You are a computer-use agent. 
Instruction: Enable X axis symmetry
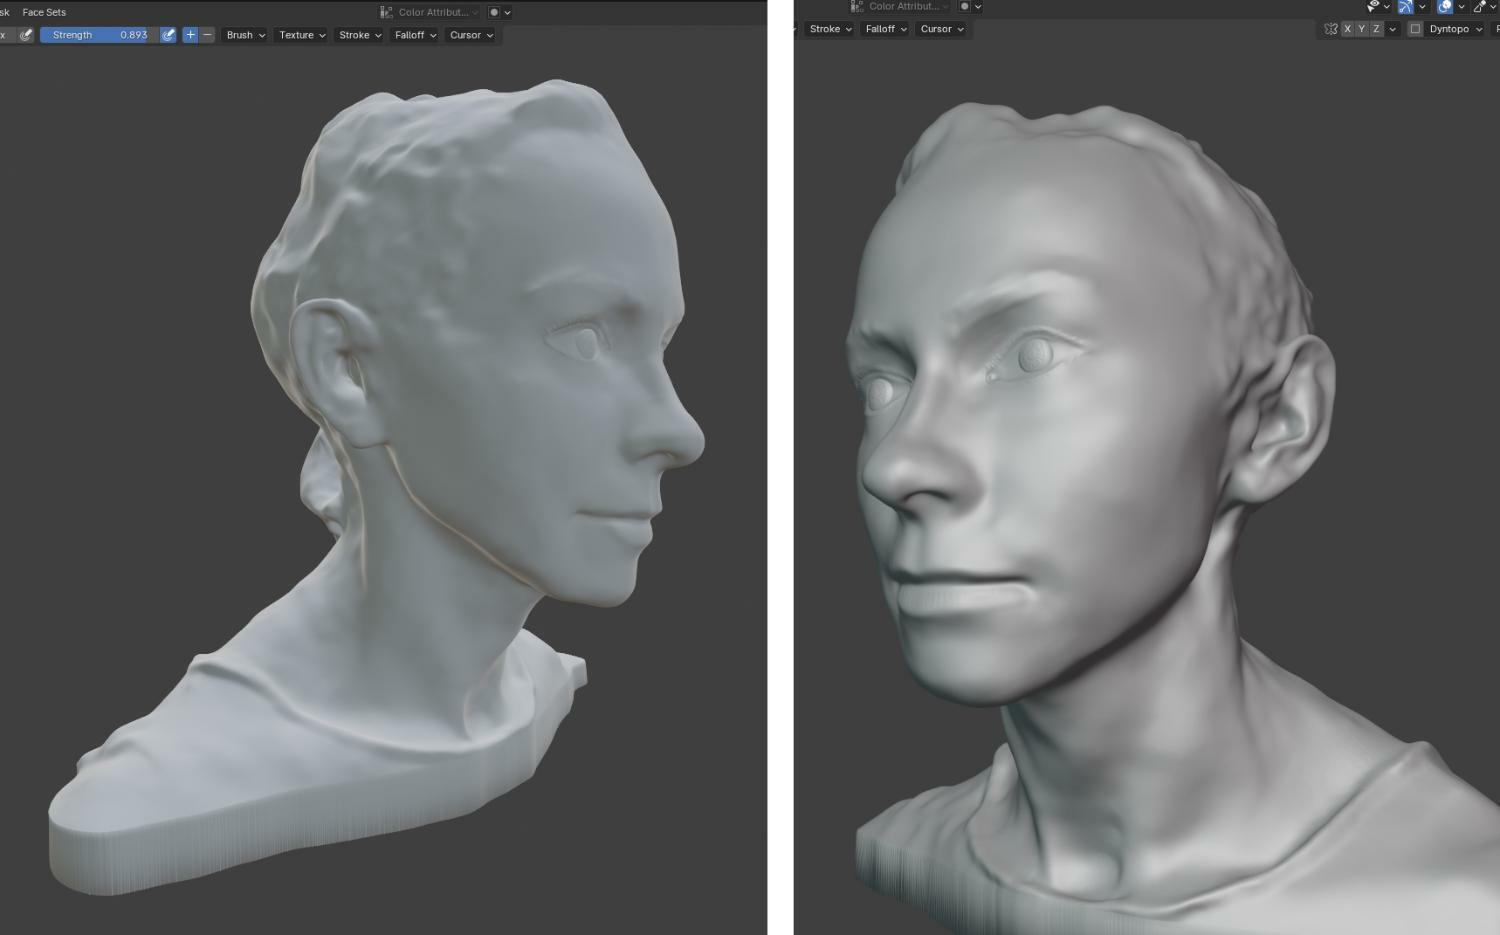coord(1347,29)
